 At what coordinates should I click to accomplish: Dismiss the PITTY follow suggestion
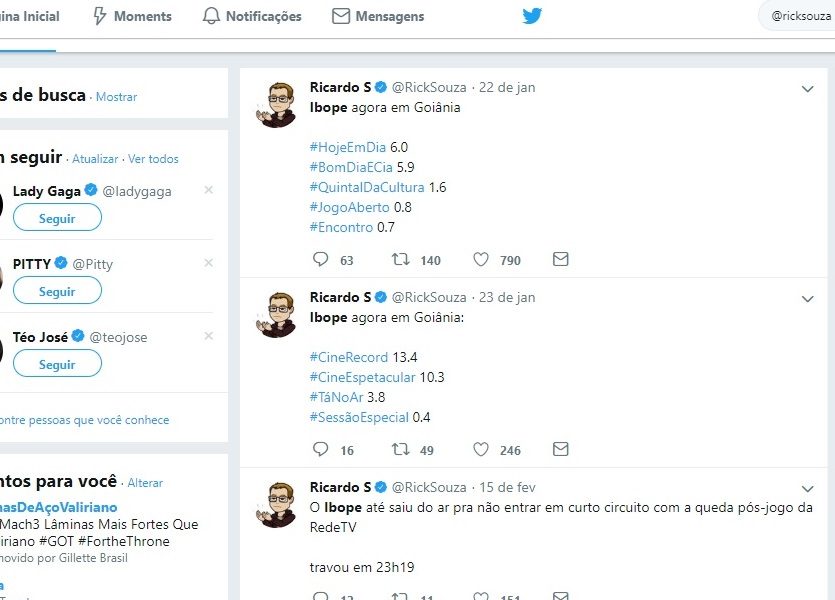208,263
